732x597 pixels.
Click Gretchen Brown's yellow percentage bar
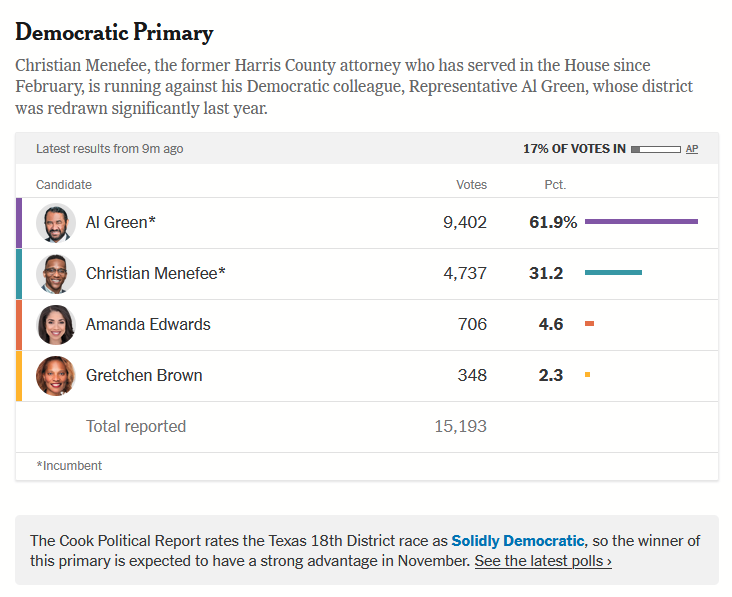(x=587, y=375)
